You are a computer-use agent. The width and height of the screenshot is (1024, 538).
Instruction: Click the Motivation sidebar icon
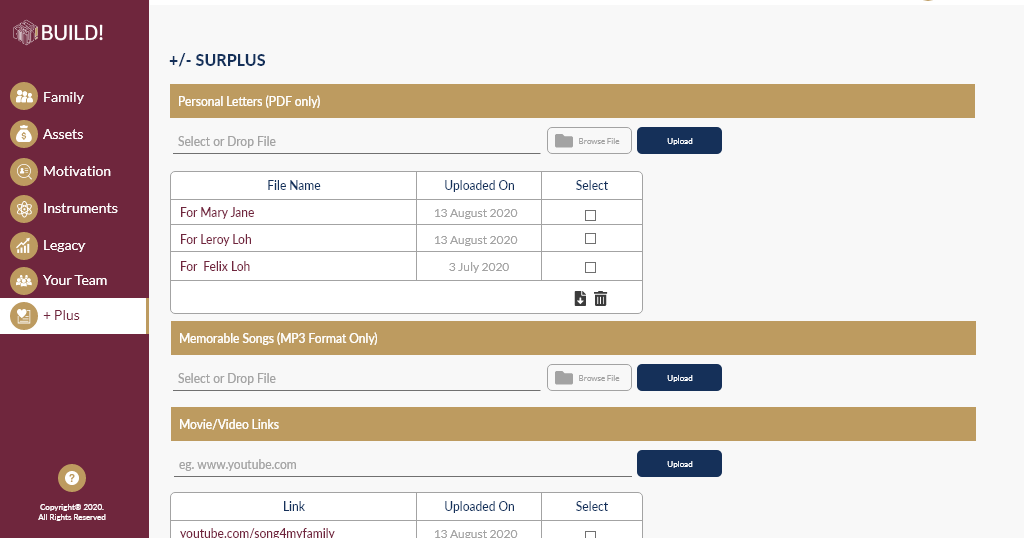click(x=24, y=171)
